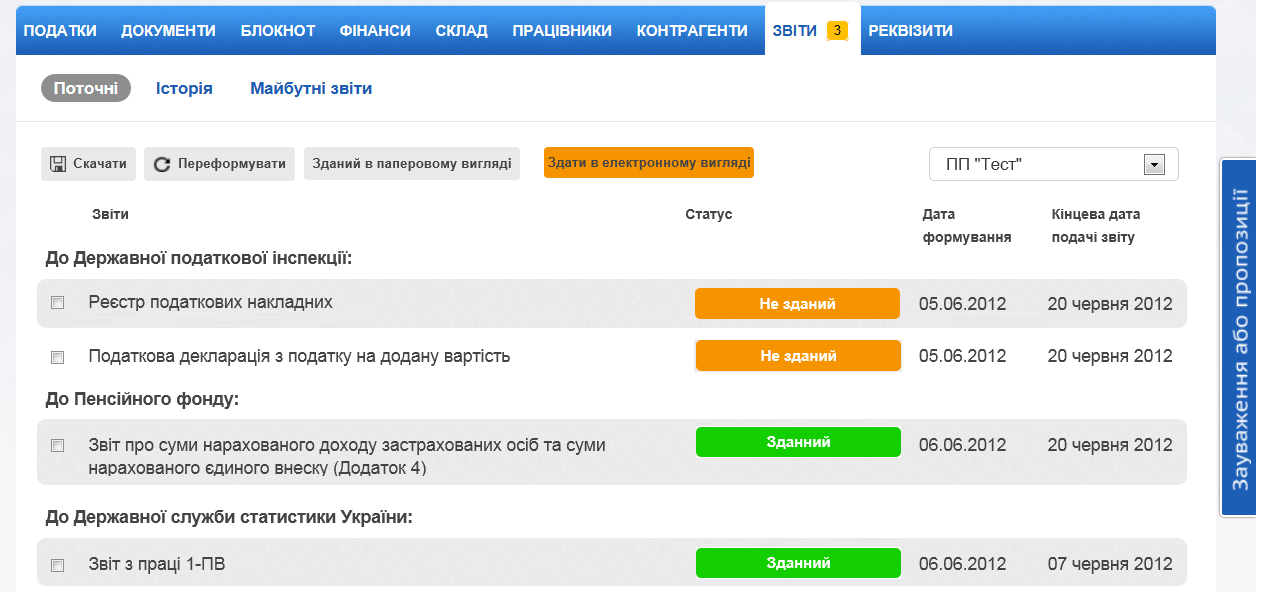The height and width of the screenshot is (592, 1261).
Task: Click Зданий в паперовому вигляді button
Action: [x=412, y=164]
